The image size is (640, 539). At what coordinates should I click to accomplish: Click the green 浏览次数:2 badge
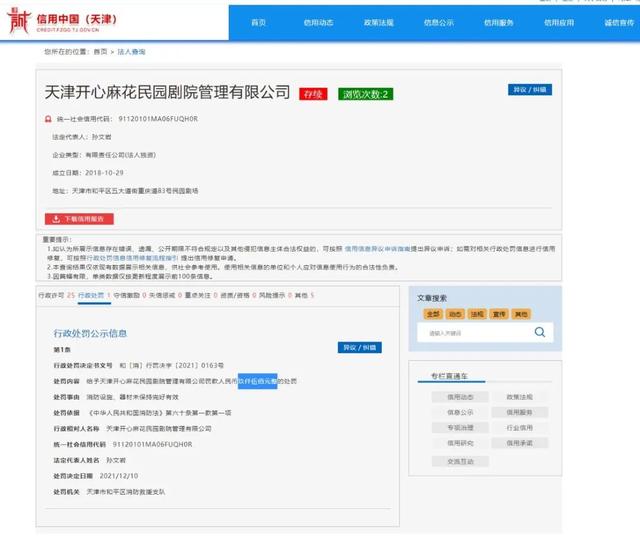365,94
